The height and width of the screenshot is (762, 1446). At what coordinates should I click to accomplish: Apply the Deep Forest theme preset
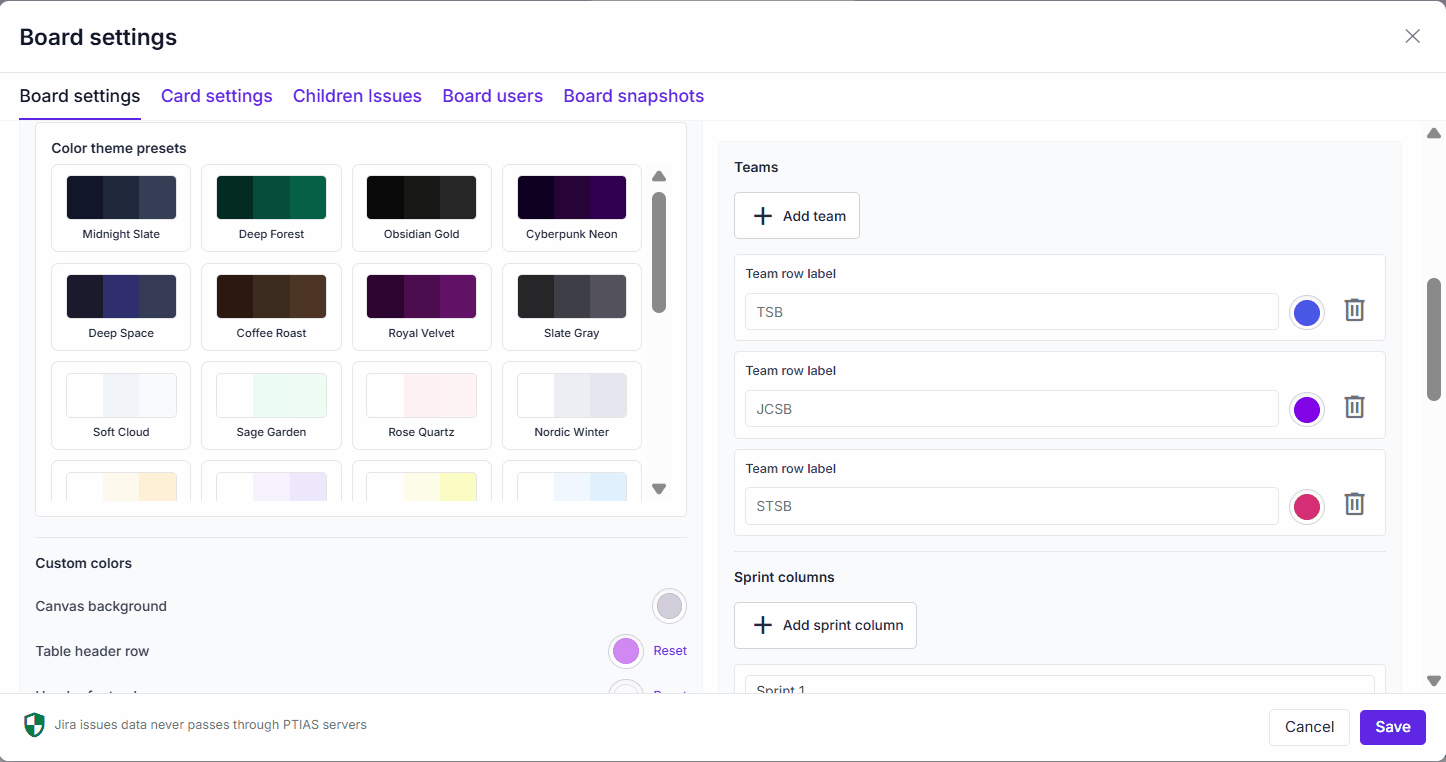pos(271,208)
